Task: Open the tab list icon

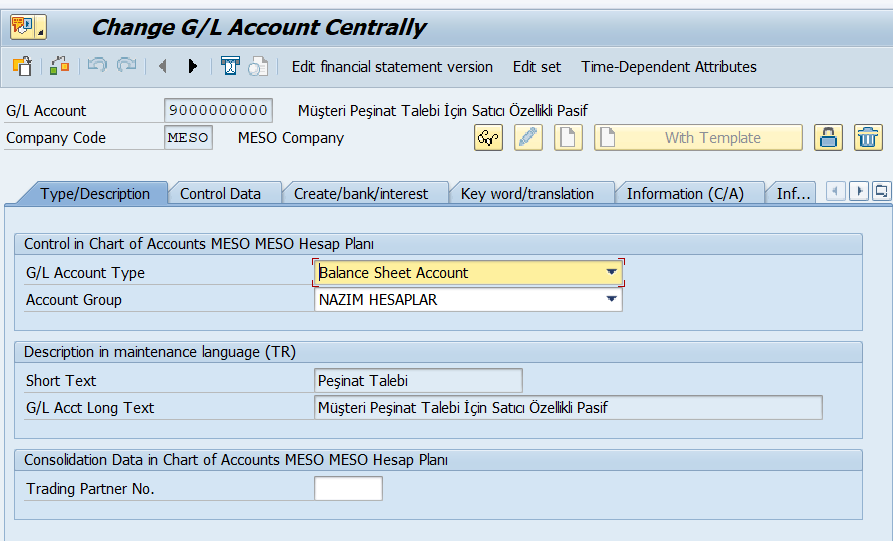Action: coord(881,191)
